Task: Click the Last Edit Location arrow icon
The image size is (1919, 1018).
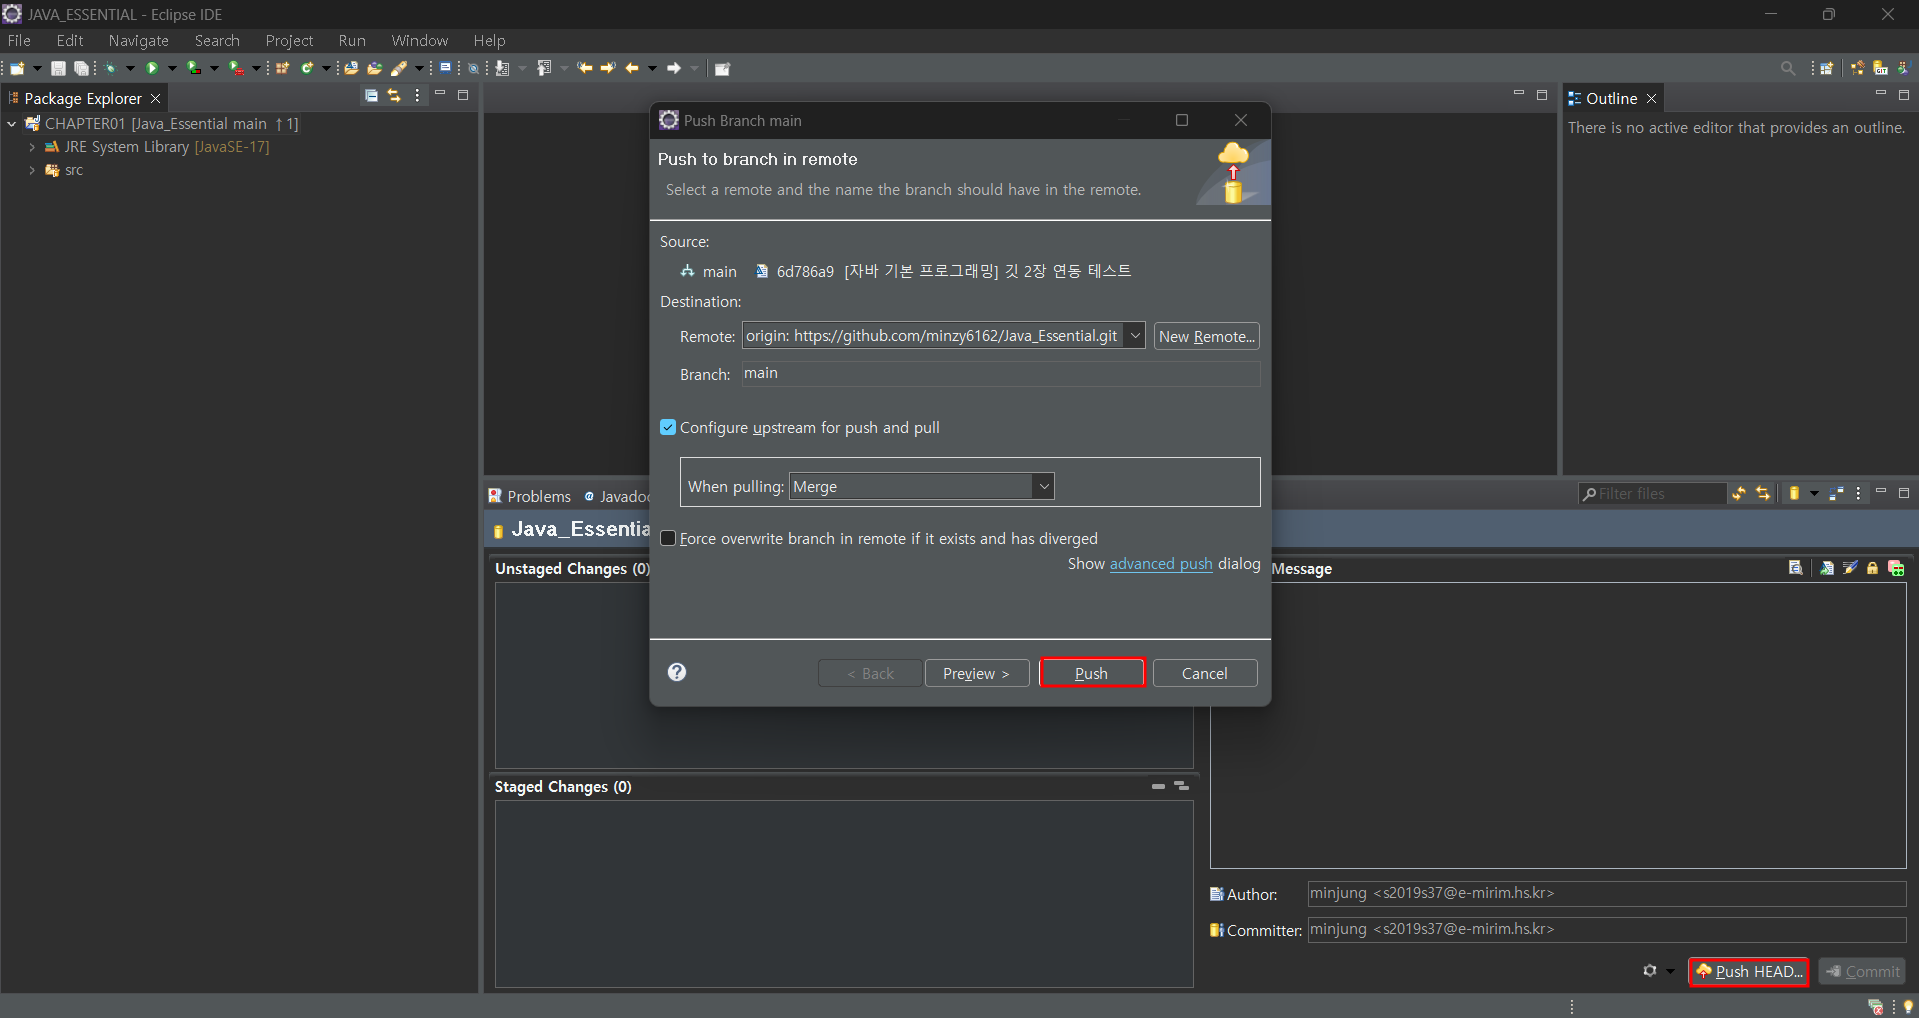Action: (x=585, y=68)
